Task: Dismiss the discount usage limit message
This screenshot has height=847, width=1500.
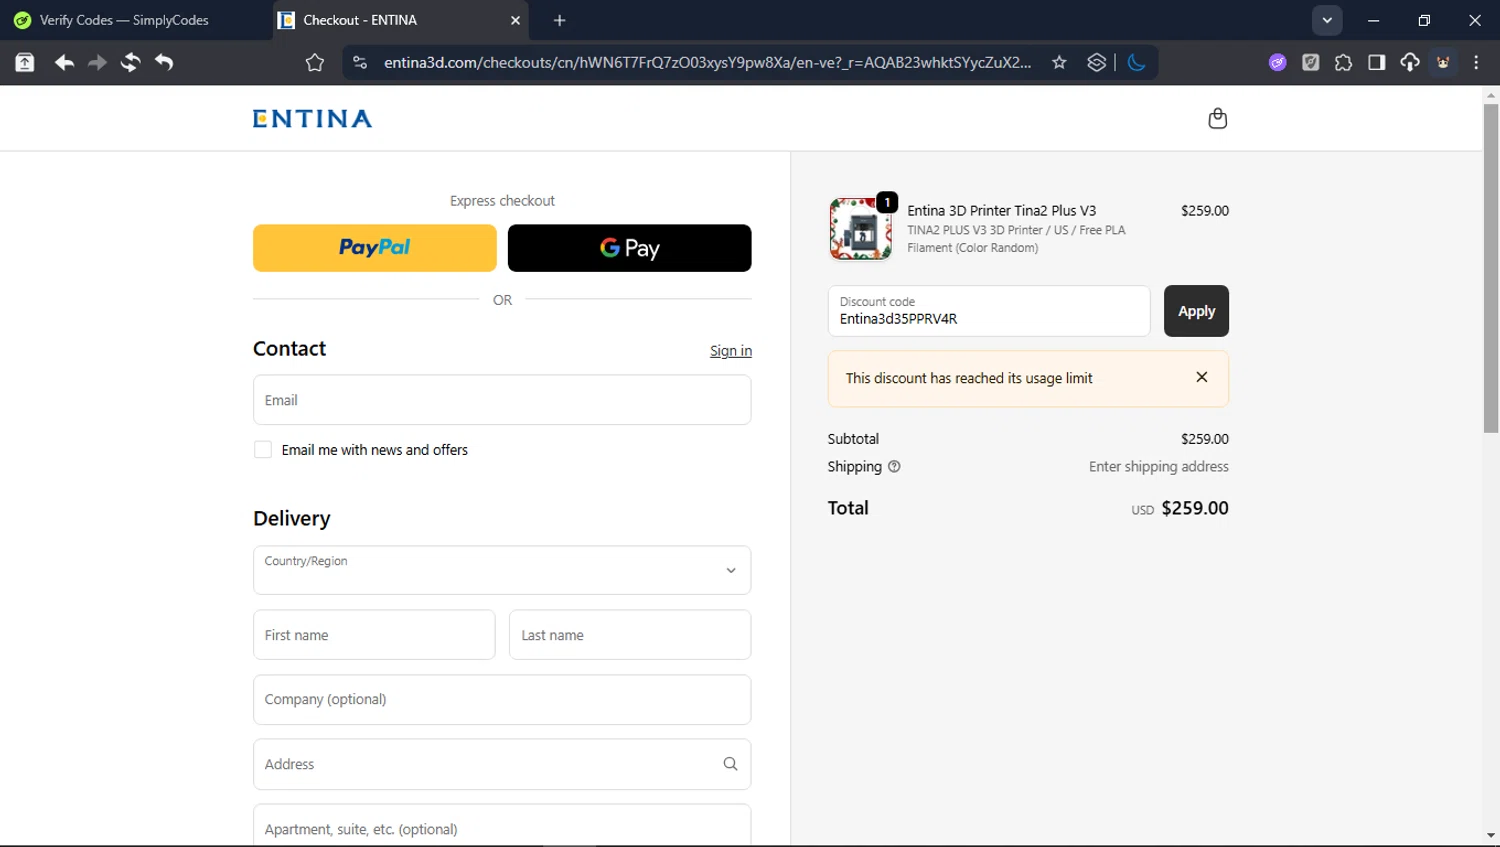Action: [1202, 377]
